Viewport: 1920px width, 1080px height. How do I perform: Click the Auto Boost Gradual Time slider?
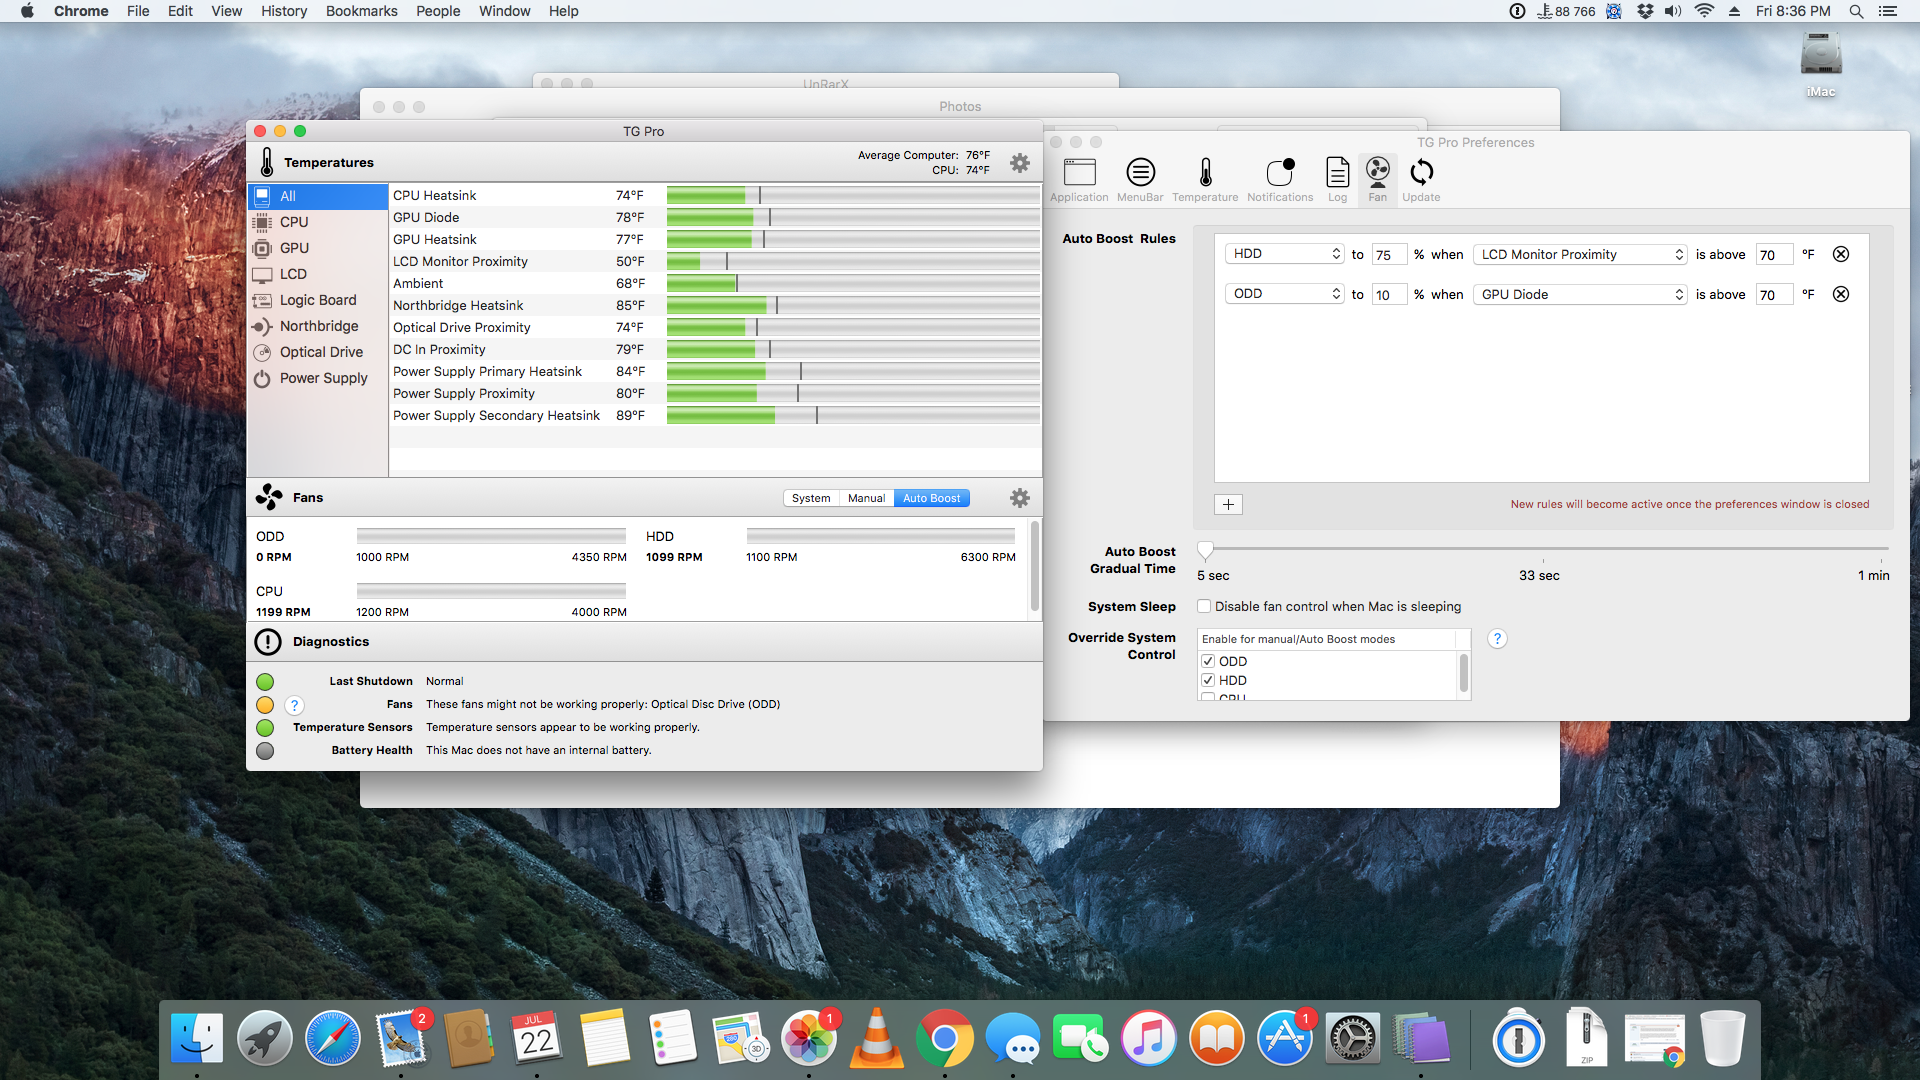click(1206, 549)
